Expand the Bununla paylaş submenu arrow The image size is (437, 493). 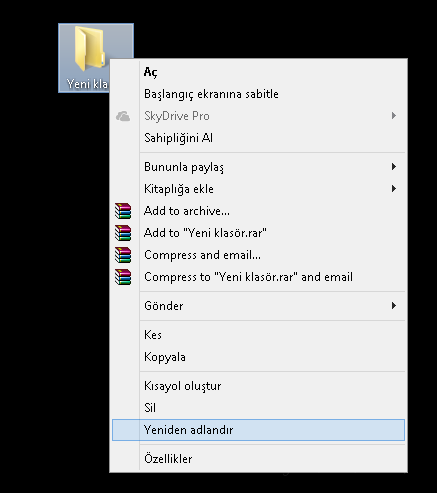[x=394, y=167]
